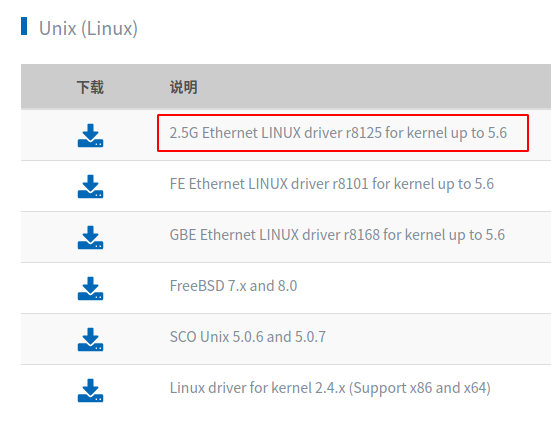Download the 2.5G Ethernet r8125 driver icon

90,135
